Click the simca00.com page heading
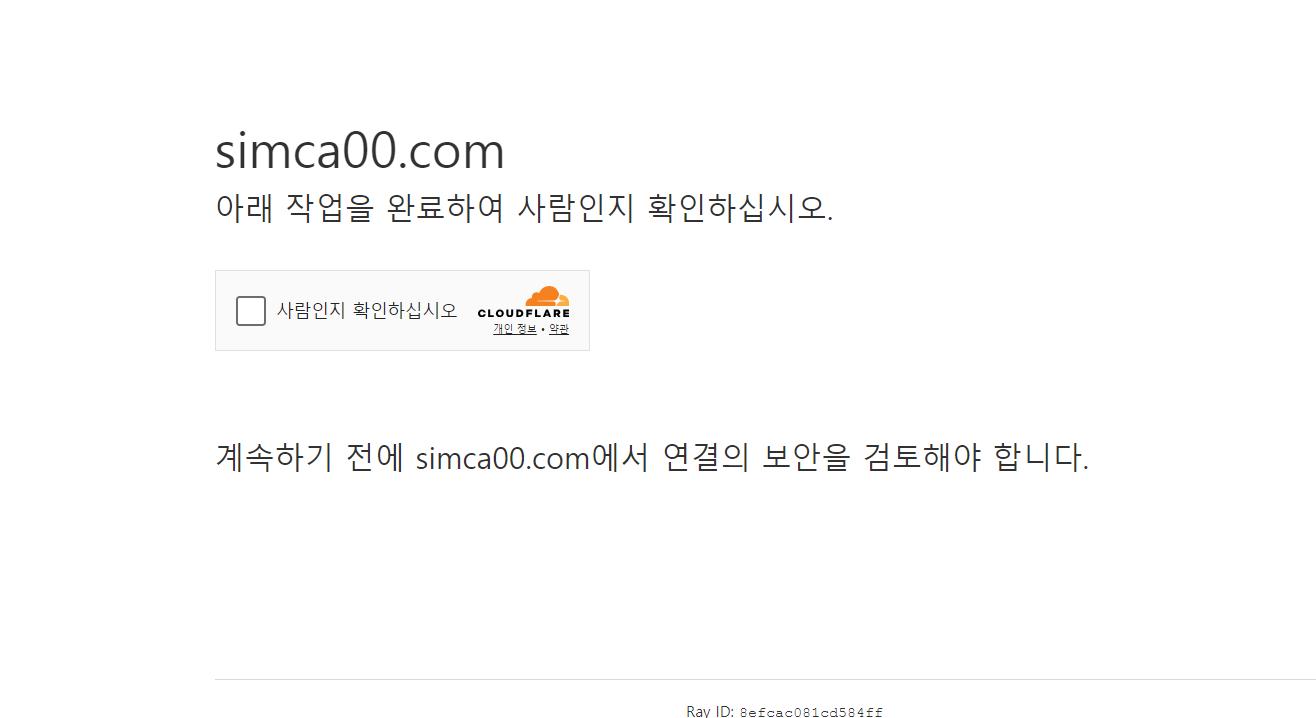 [x=360, y=151]
